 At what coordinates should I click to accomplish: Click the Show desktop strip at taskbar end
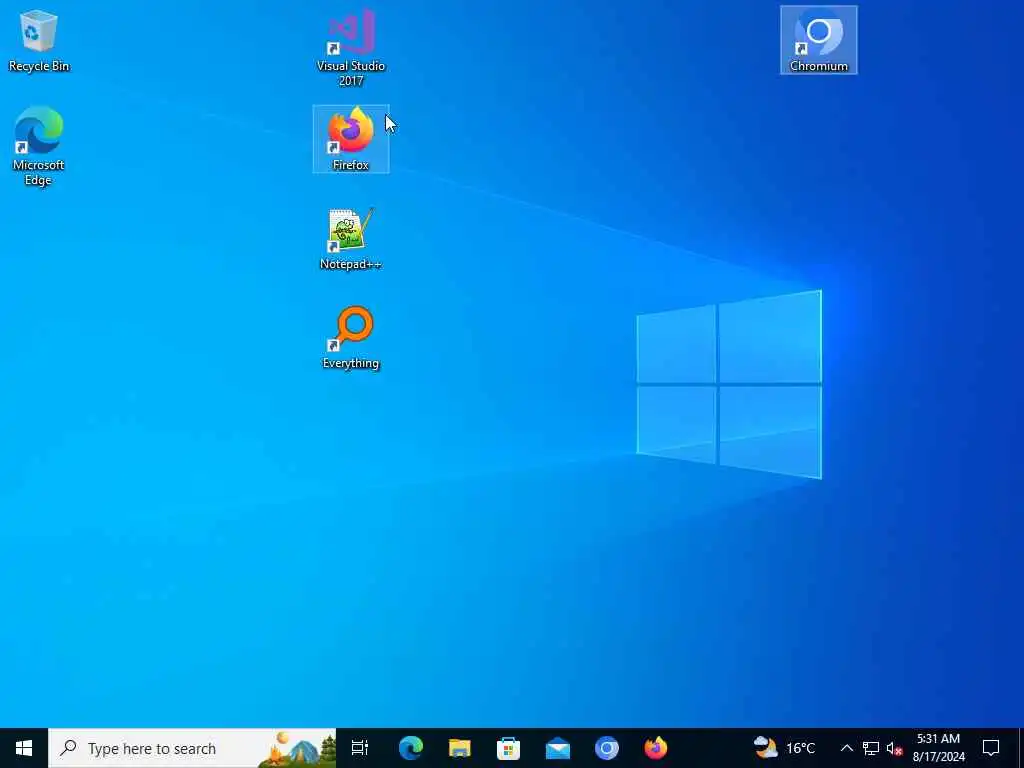point(1021,748)
